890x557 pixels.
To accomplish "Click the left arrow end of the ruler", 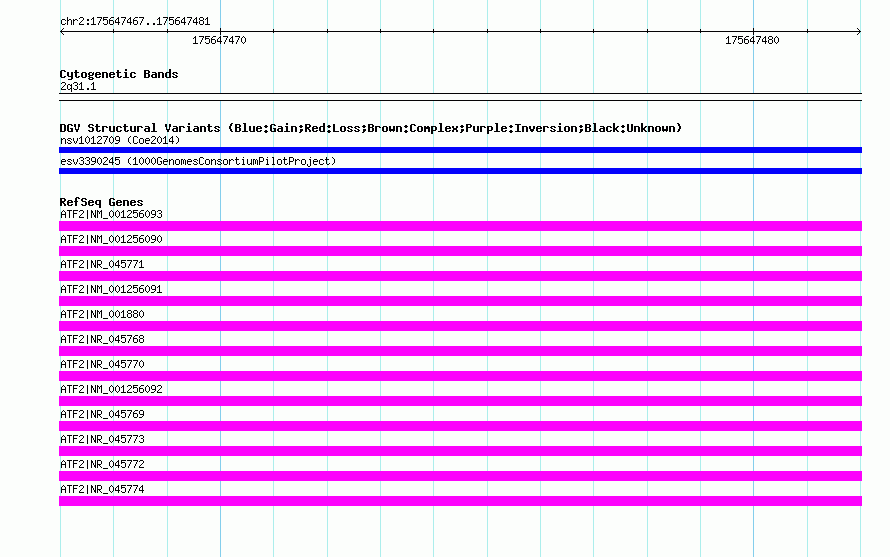I will pyautogui.click(x=62, y=31).
